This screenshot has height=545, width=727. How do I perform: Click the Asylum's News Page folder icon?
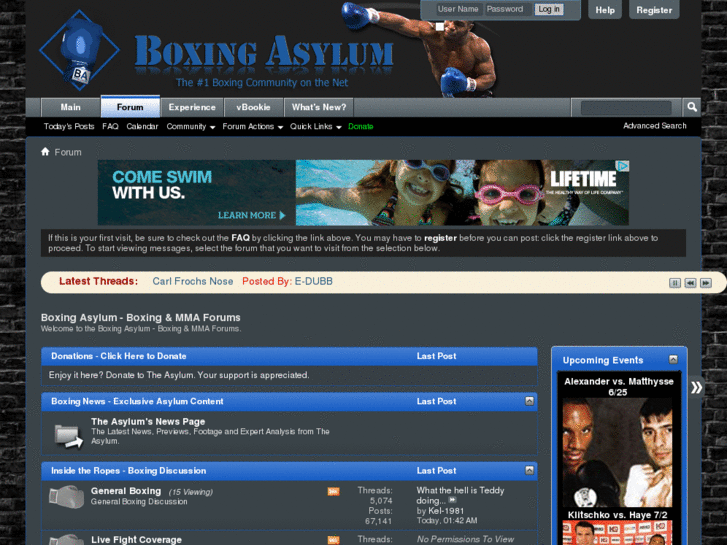(x=68, y=436)
